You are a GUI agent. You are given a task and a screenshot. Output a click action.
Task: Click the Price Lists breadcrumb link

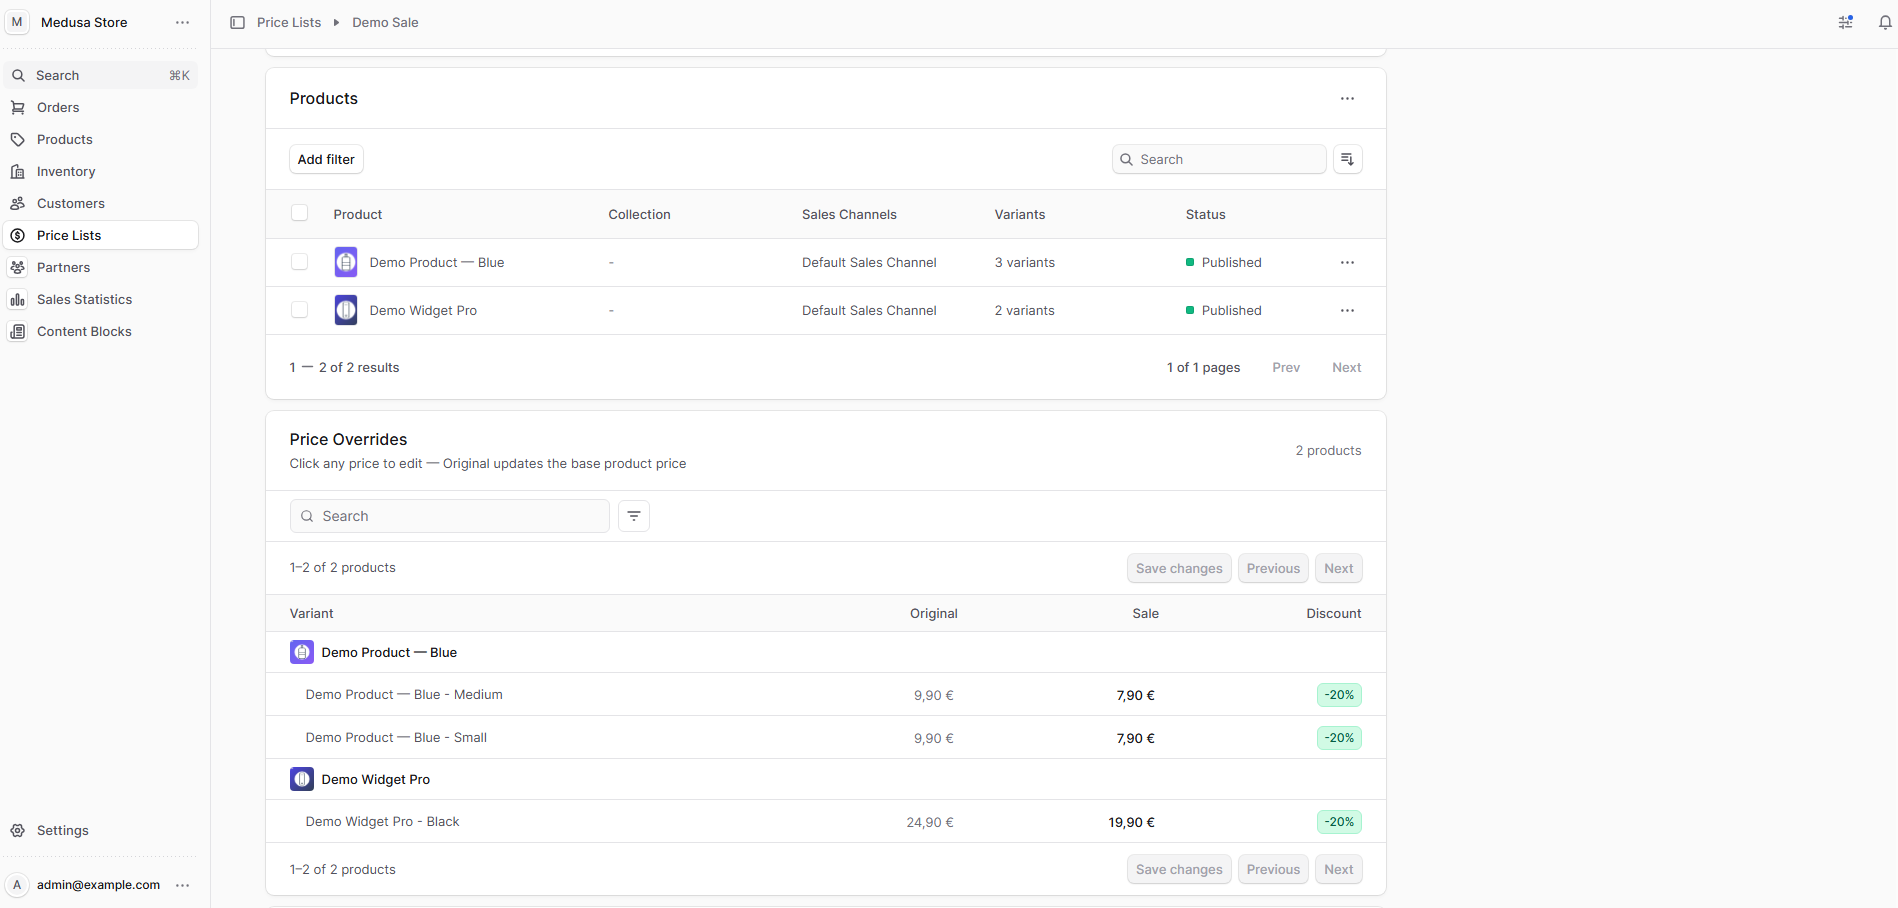289,22
